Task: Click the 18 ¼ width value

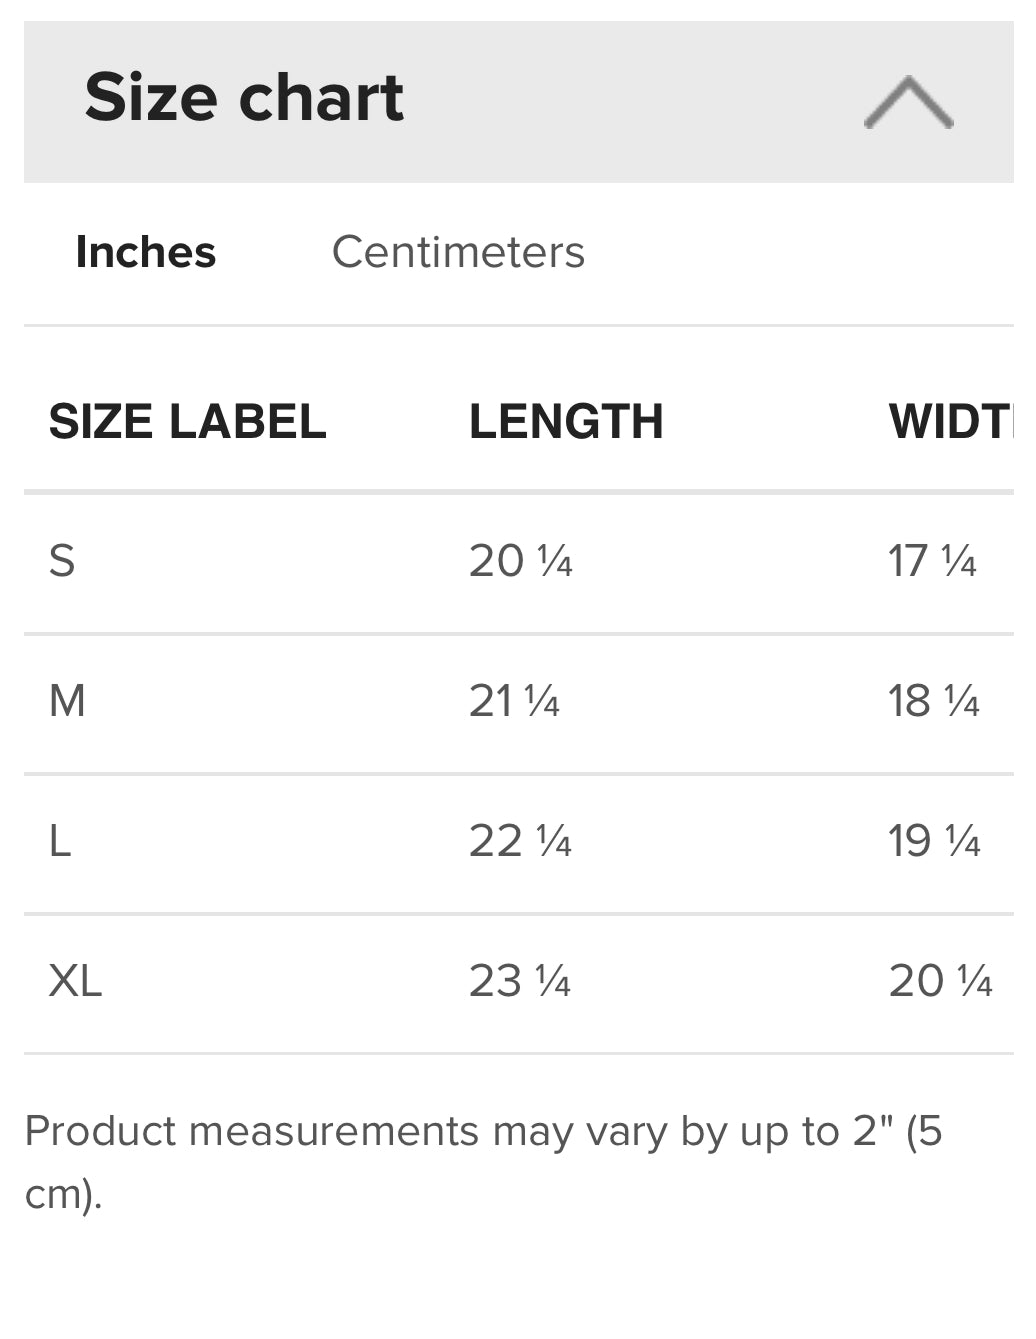Action: click(934, 701)
